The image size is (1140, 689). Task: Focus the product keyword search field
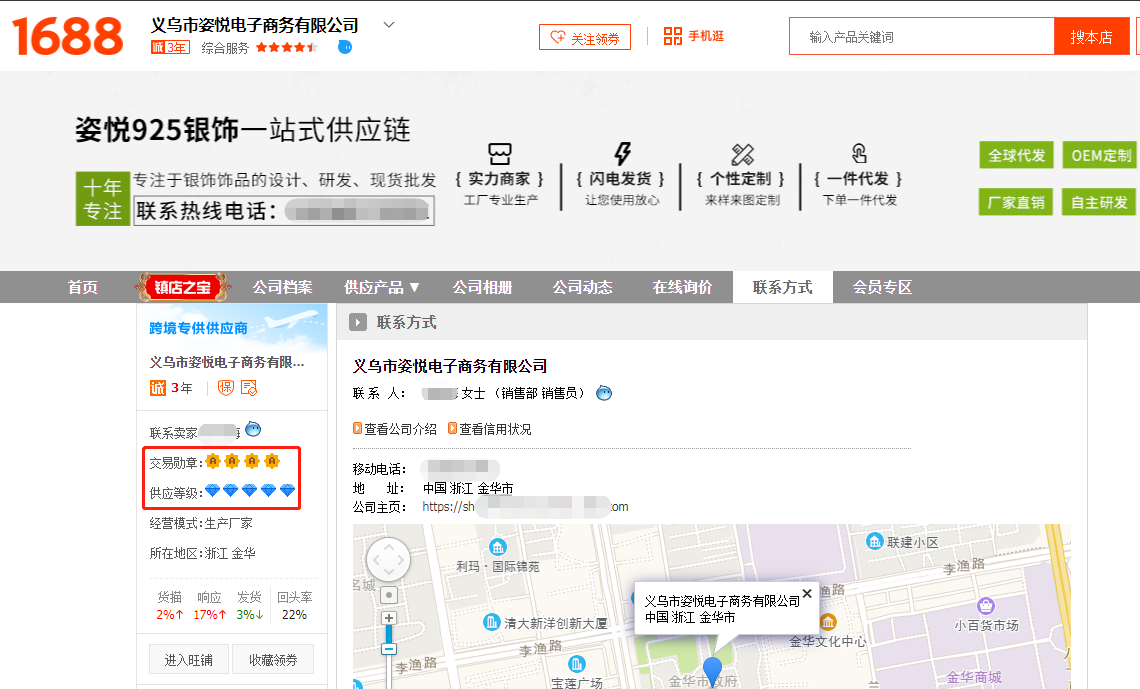pyautogui.click(x=921, y=36)
